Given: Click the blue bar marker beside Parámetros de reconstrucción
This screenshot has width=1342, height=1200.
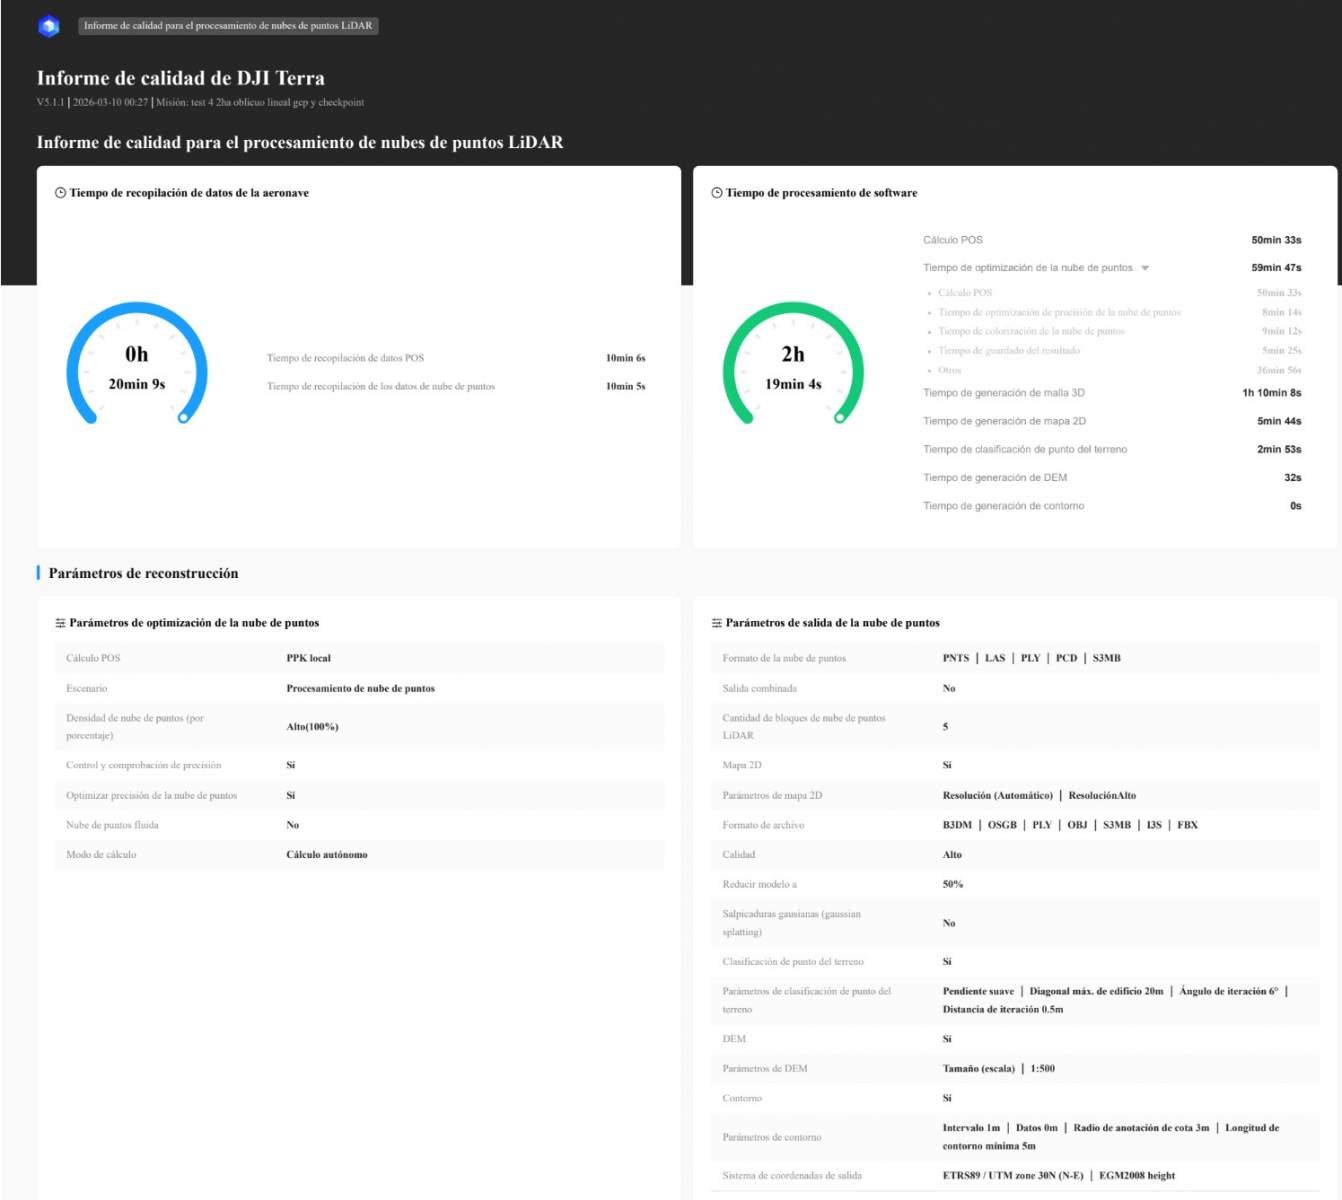Looking at the screenshot, I should 38,573.
